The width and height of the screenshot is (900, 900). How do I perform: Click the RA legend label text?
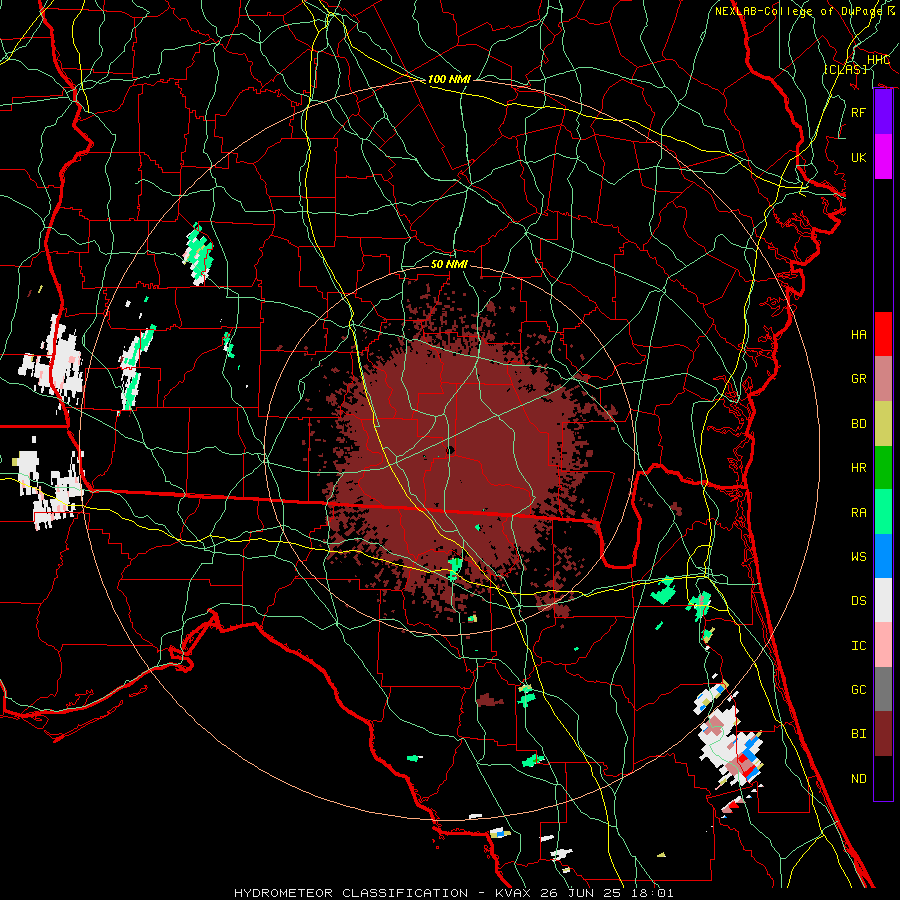click(859, 512)
